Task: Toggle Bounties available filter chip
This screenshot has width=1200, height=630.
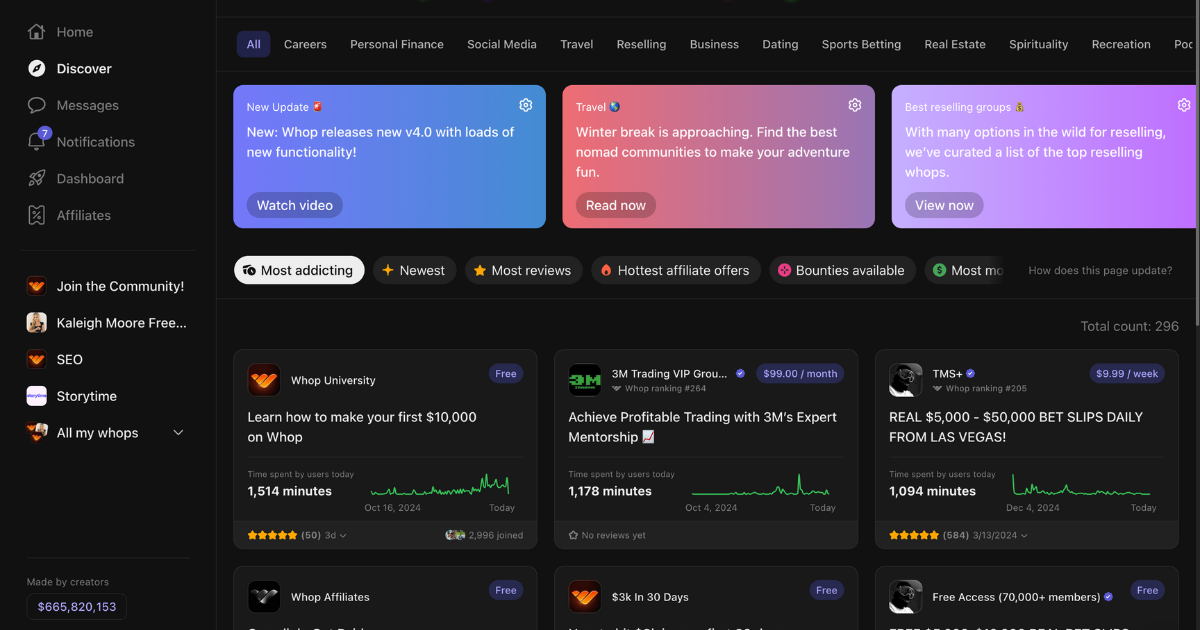Action: (842, 270)
